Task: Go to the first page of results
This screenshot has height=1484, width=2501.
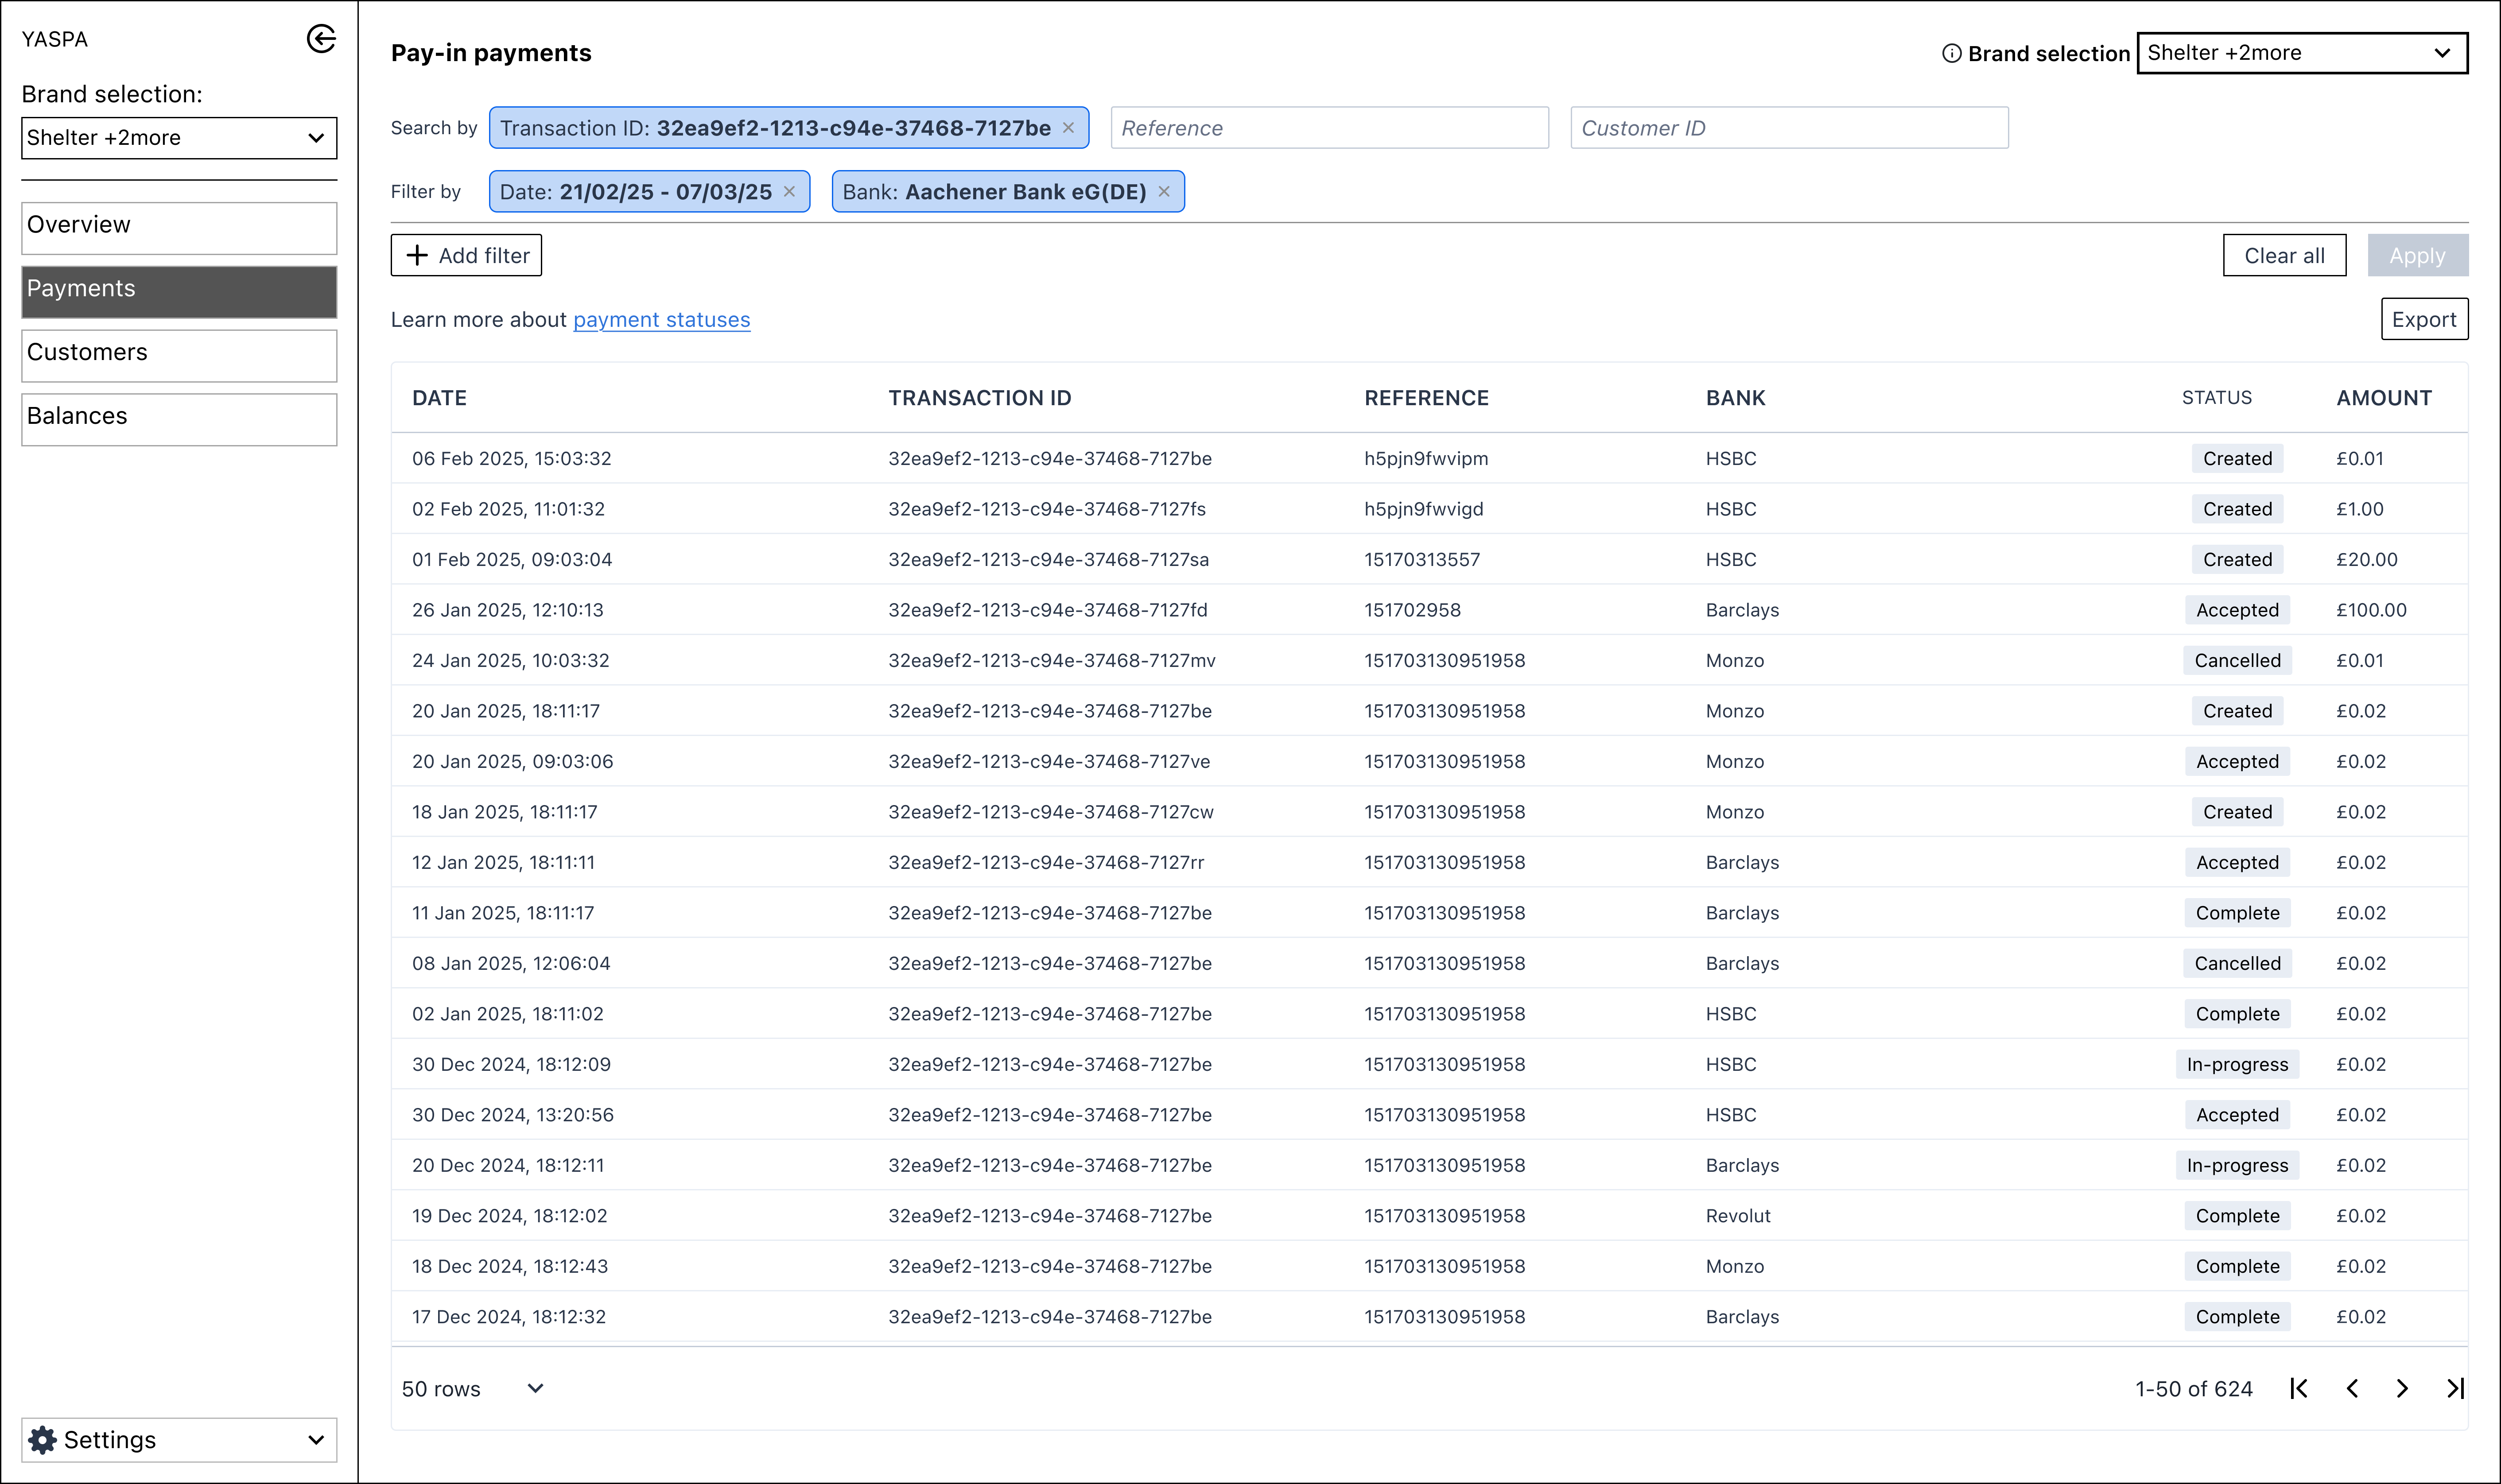Action: click(x=2299, y=1388)
